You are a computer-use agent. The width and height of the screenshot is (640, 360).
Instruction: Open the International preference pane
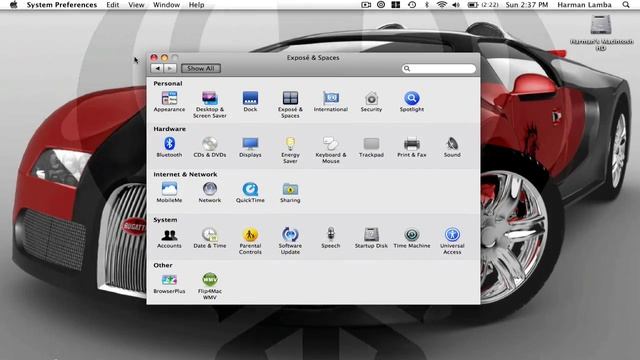click(331, 101)
